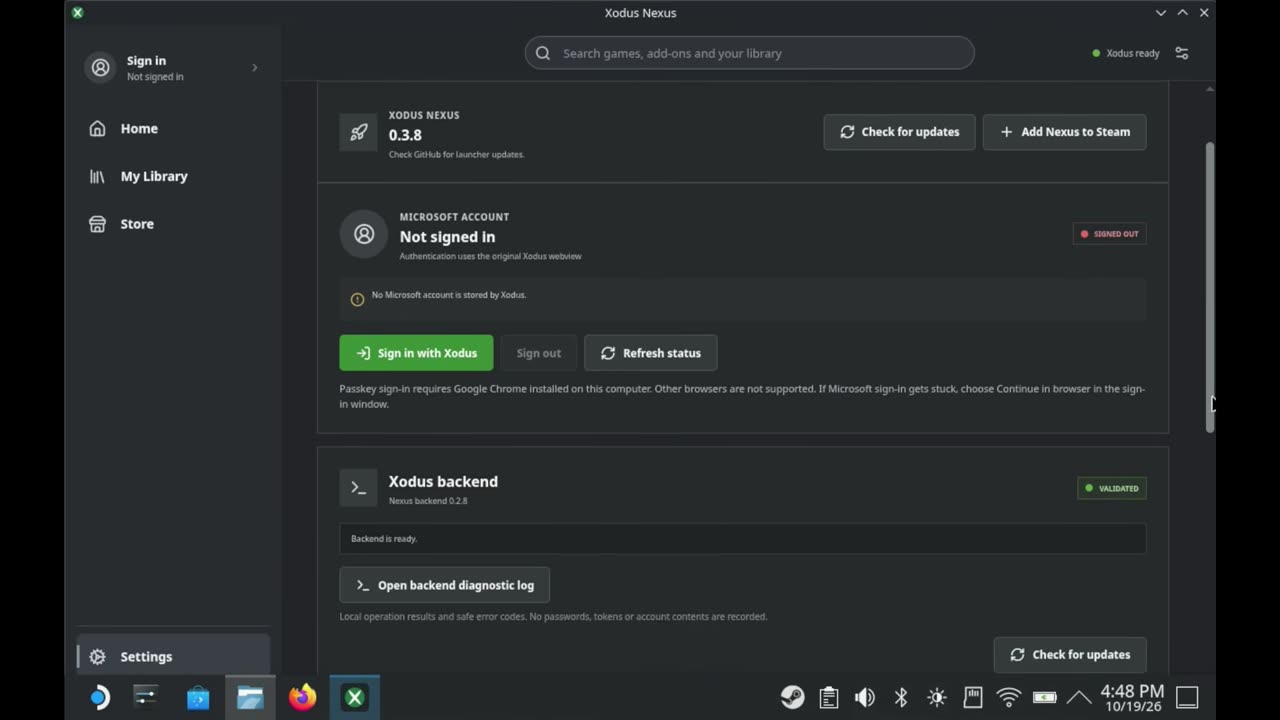Screen dimensions: 1280x720
Task: Click the Sign in profile avatar icon
Action: pyautogui.click(x=101, y=68)
